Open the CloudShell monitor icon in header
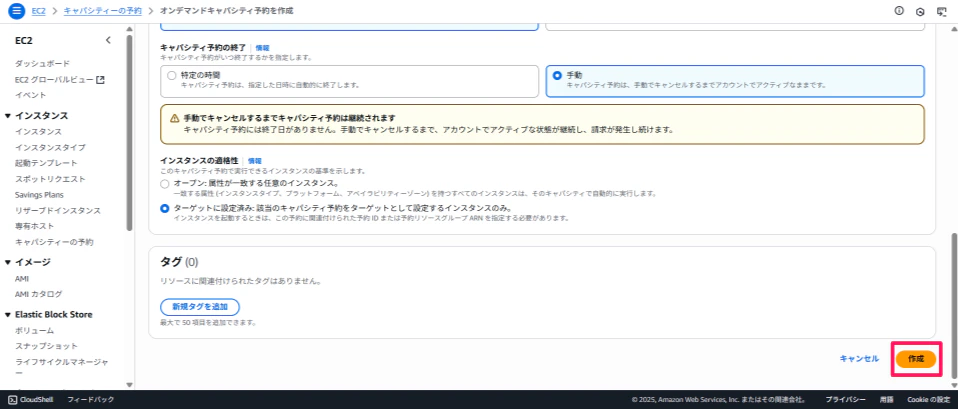 tap(941, 12)
